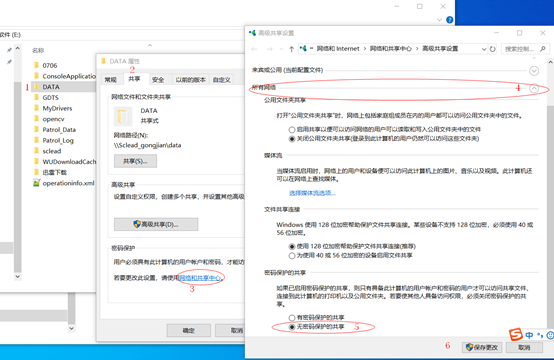Expand the 来宾或公用 profile section chevron
The height and width of the screenshot is (360, 554).
(x=534, y=71)
